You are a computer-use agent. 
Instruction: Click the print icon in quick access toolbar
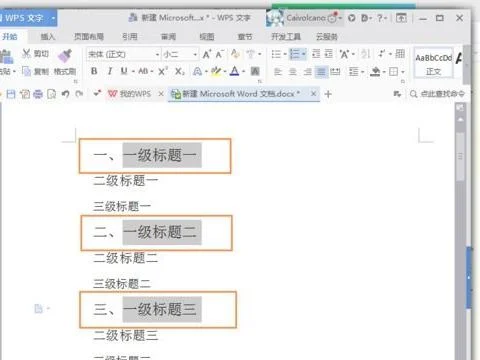(x=38, y=94)
